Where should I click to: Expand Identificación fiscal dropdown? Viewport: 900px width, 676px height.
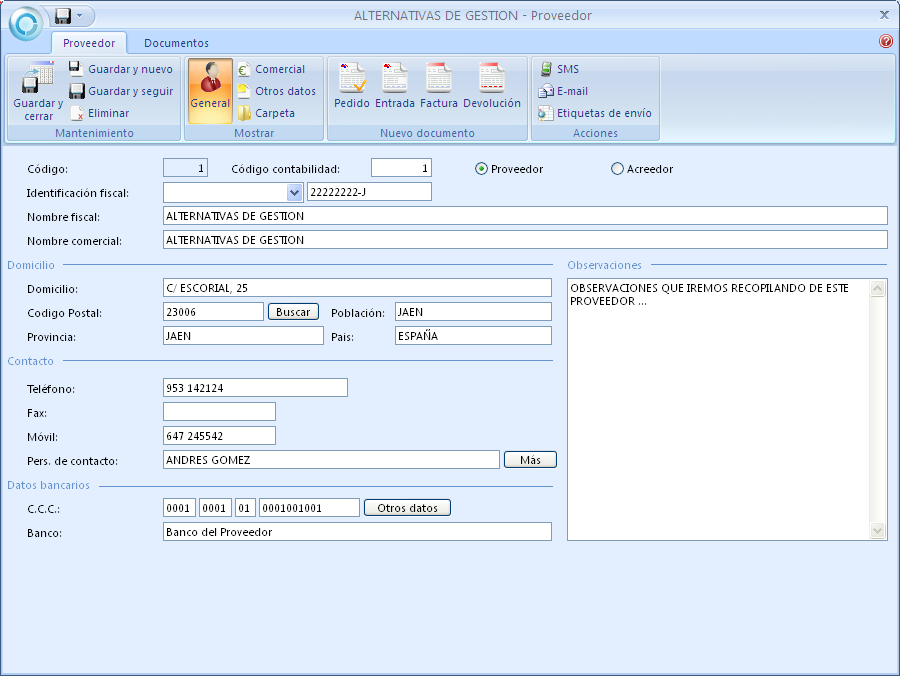tap(294, 192)
